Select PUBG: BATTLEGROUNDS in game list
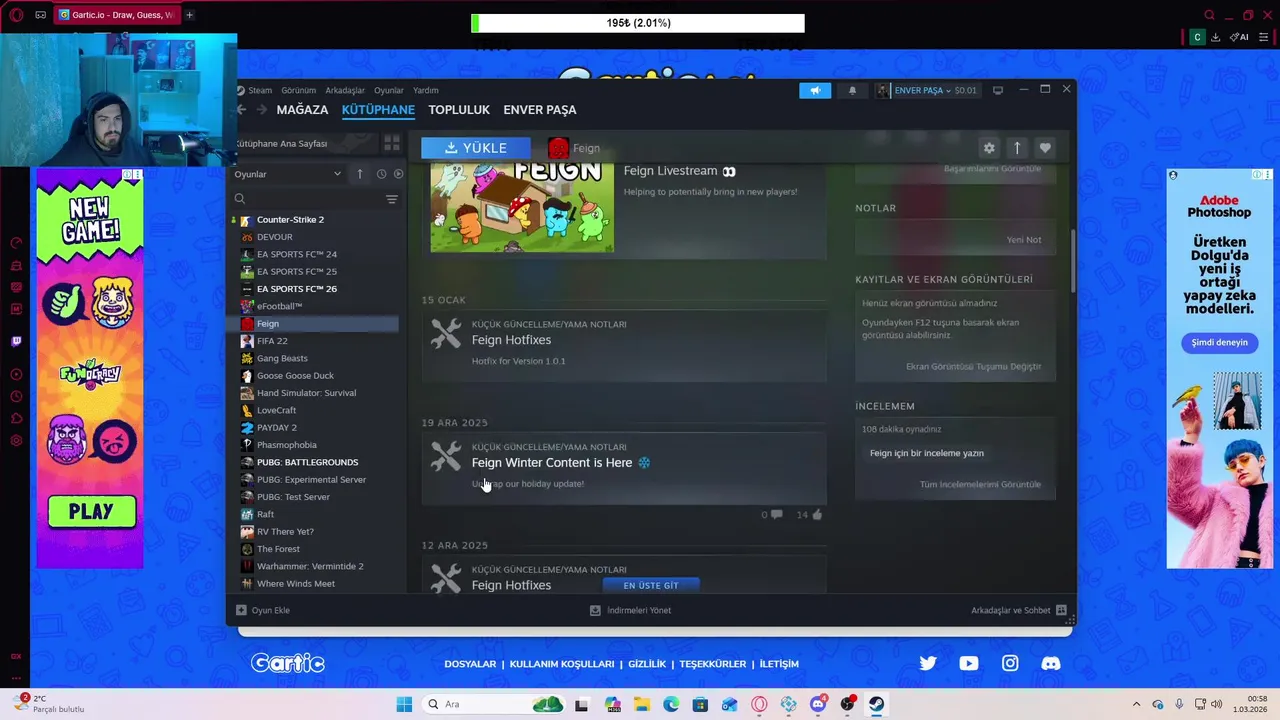1280x720 pixels. pyautogui.click(x=307, y=462)
